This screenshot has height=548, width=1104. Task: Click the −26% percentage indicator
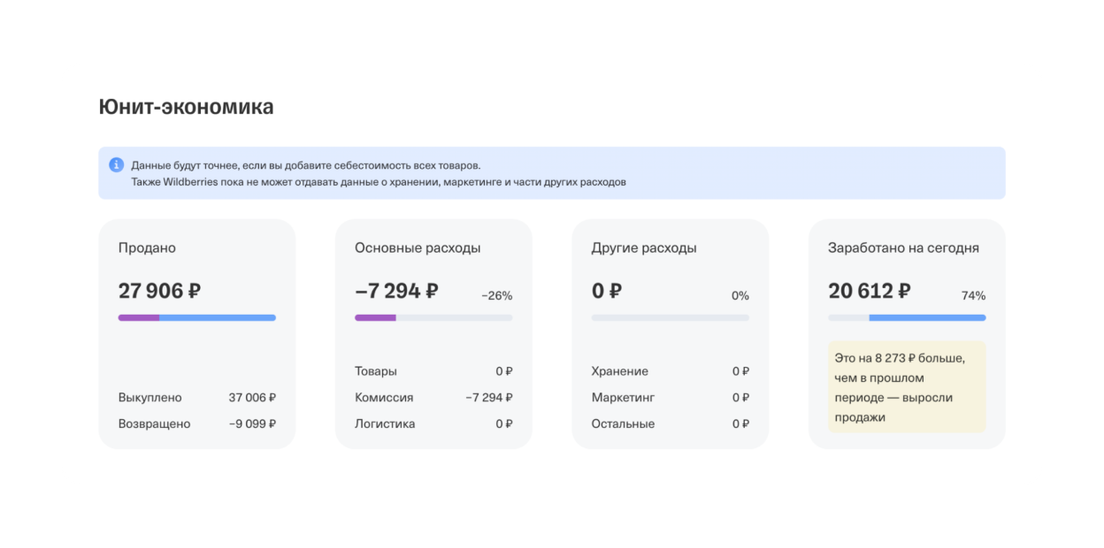(497, 296)
